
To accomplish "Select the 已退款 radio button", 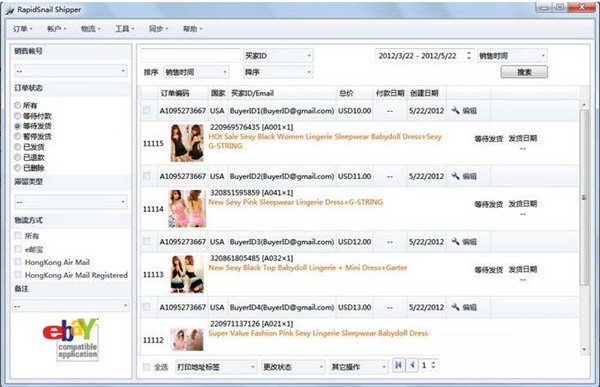I will [x=18, y=157].
